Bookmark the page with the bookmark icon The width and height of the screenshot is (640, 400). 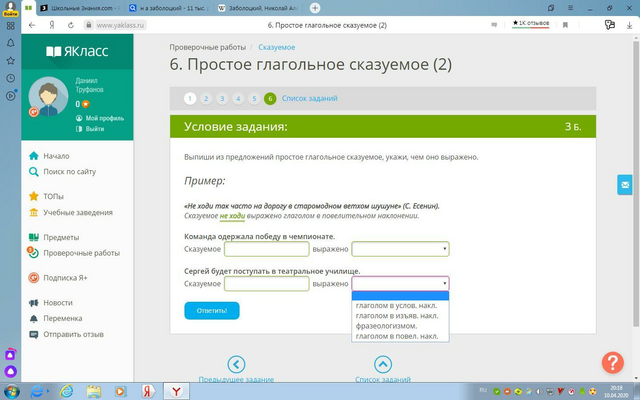point(565,25)
